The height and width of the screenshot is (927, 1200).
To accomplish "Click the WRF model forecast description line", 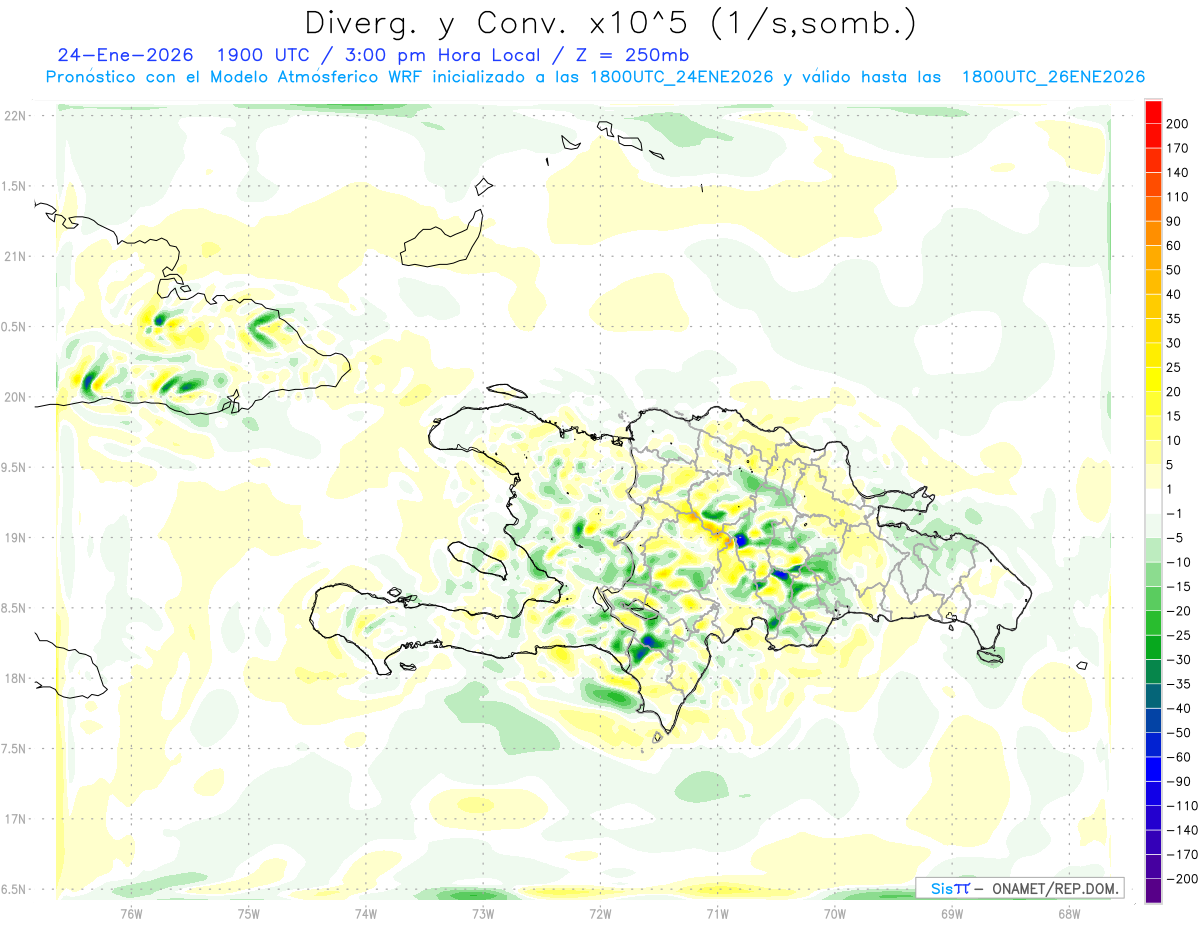I will coord(594,77).
